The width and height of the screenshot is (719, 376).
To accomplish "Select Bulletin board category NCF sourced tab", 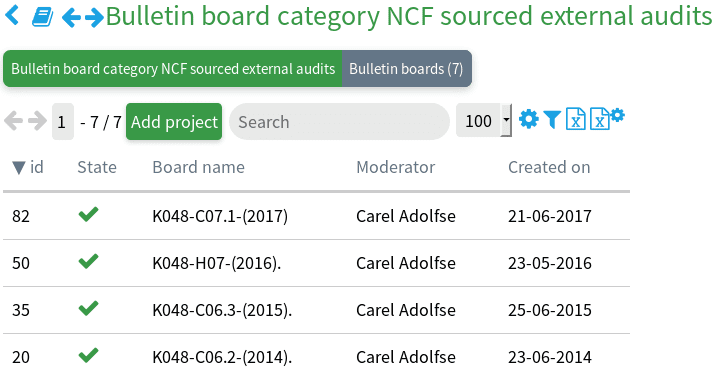I will tap(173, 69).
